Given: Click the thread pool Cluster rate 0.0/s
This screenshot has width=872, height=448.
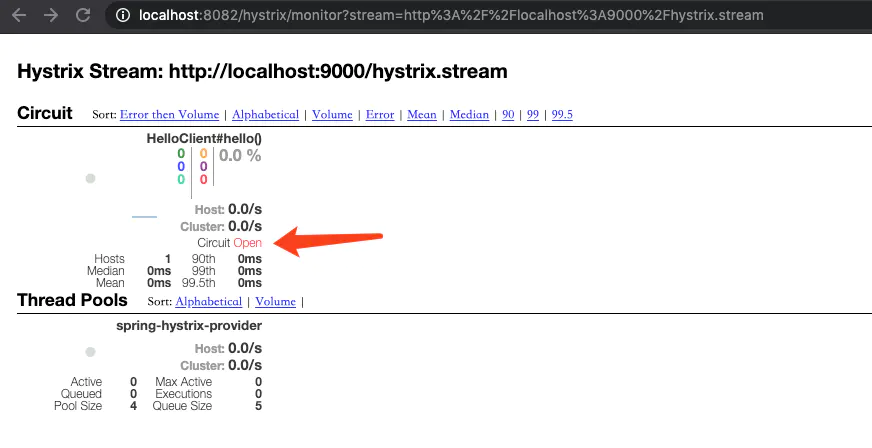Looking at the screenshot, I should click(x=245, y=365).
